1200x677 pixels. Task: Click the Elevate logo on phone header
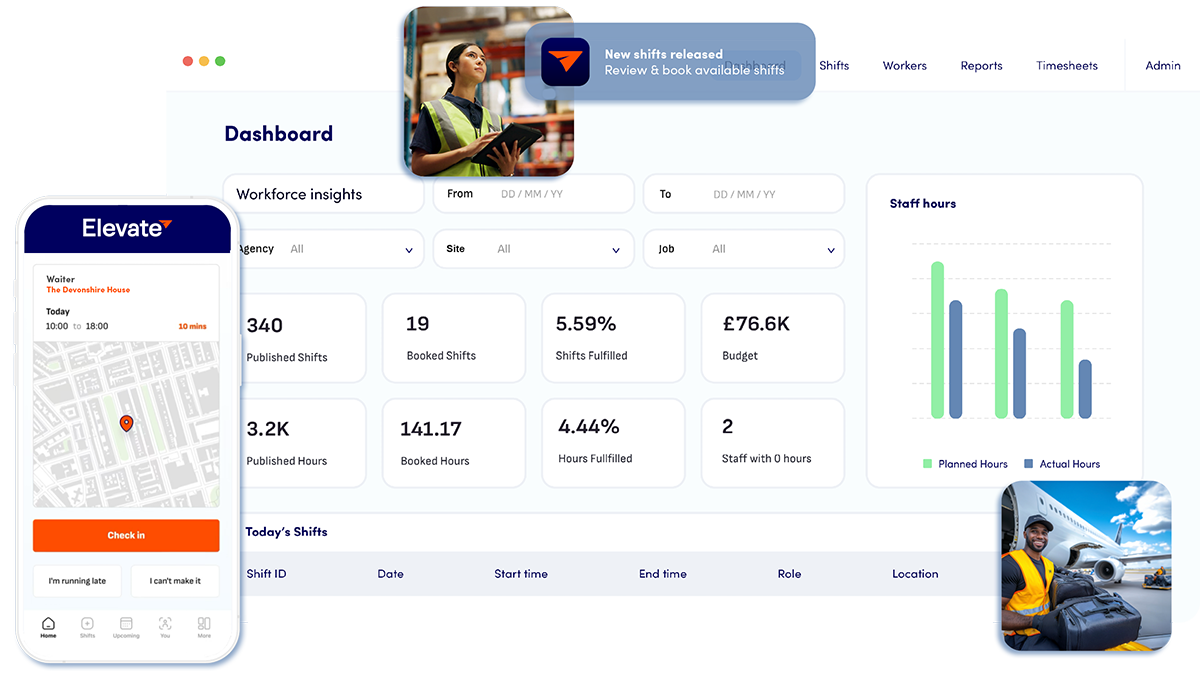coord(126,228)
